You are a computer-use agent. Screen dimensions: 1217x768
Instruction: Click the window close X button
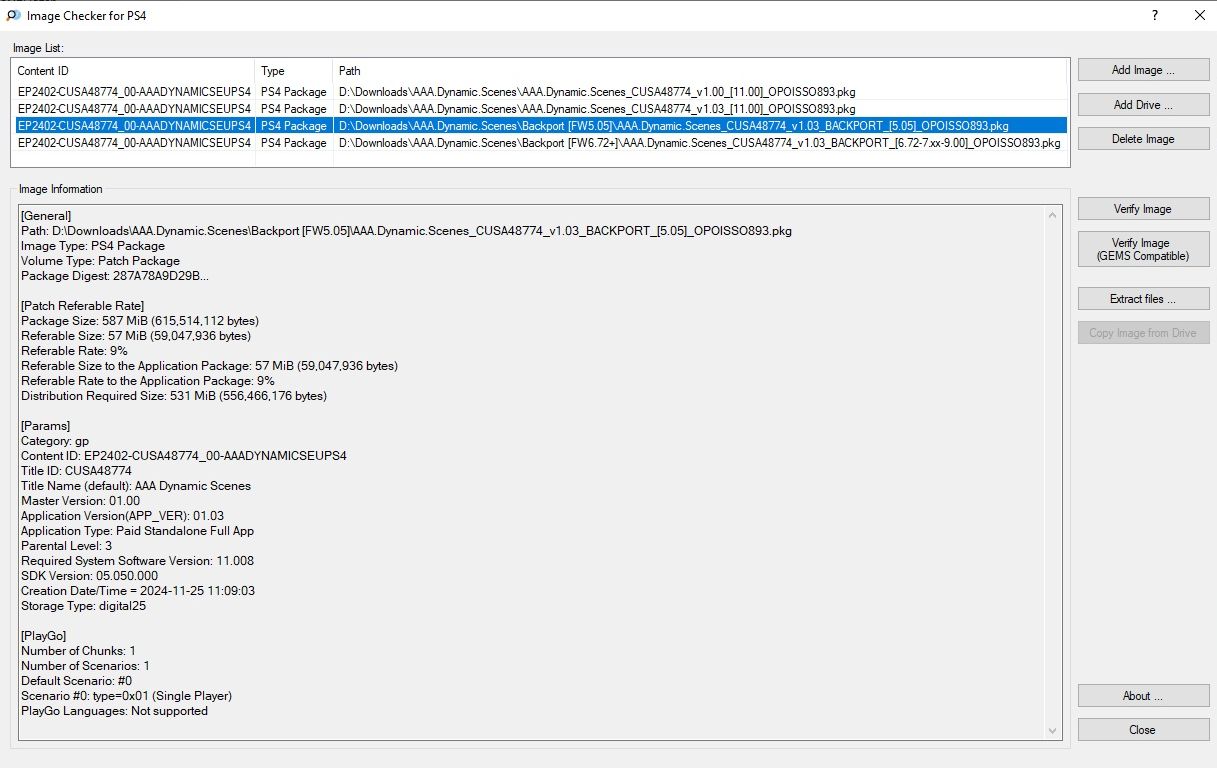[1199, 16]
